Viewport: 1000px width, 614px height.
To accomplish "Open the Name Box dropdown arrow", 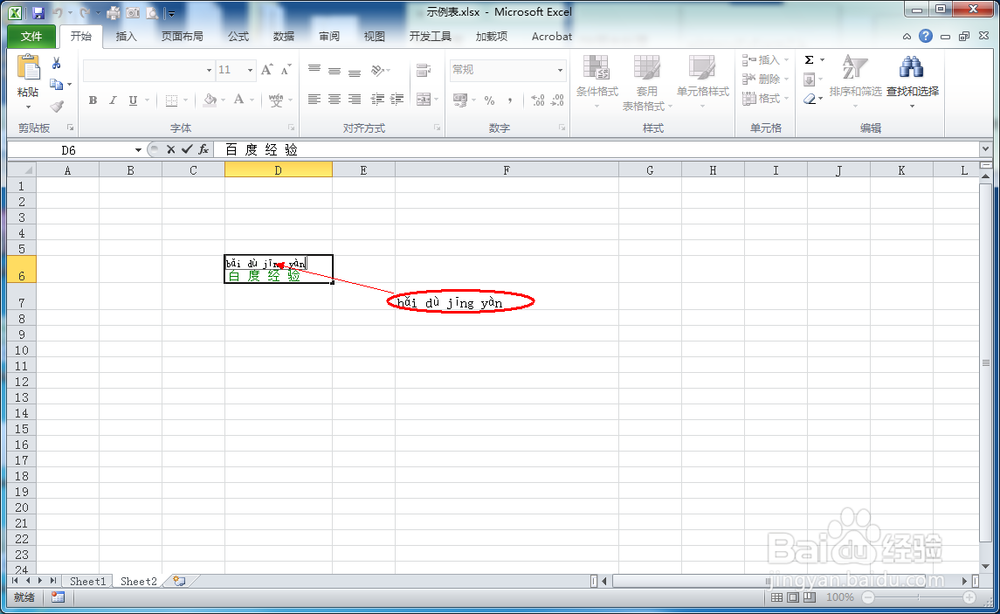I will (x=138, y=150).
